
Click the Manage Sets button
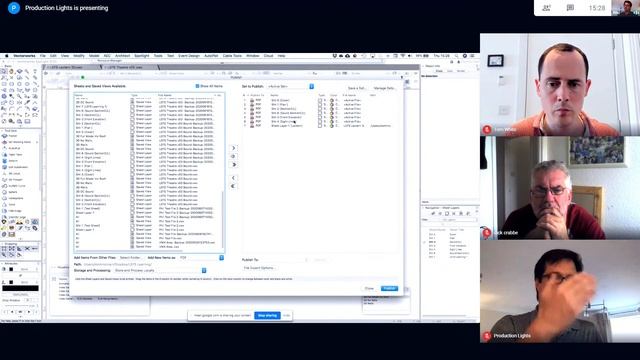tap(384, 88)
